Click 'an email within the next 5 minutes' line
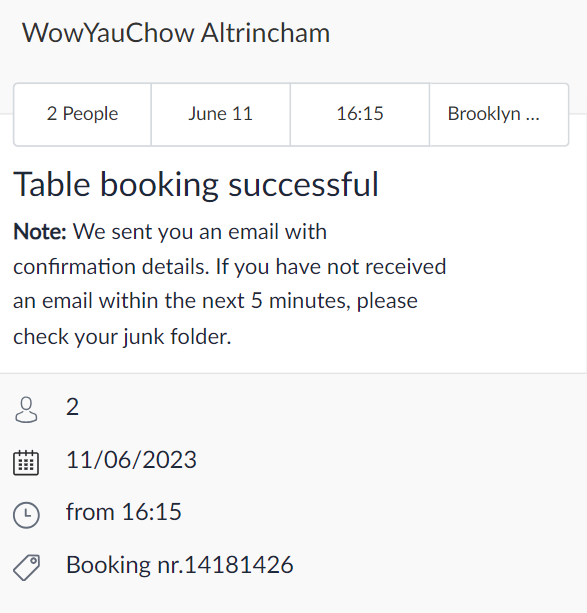 pos(215,301)
